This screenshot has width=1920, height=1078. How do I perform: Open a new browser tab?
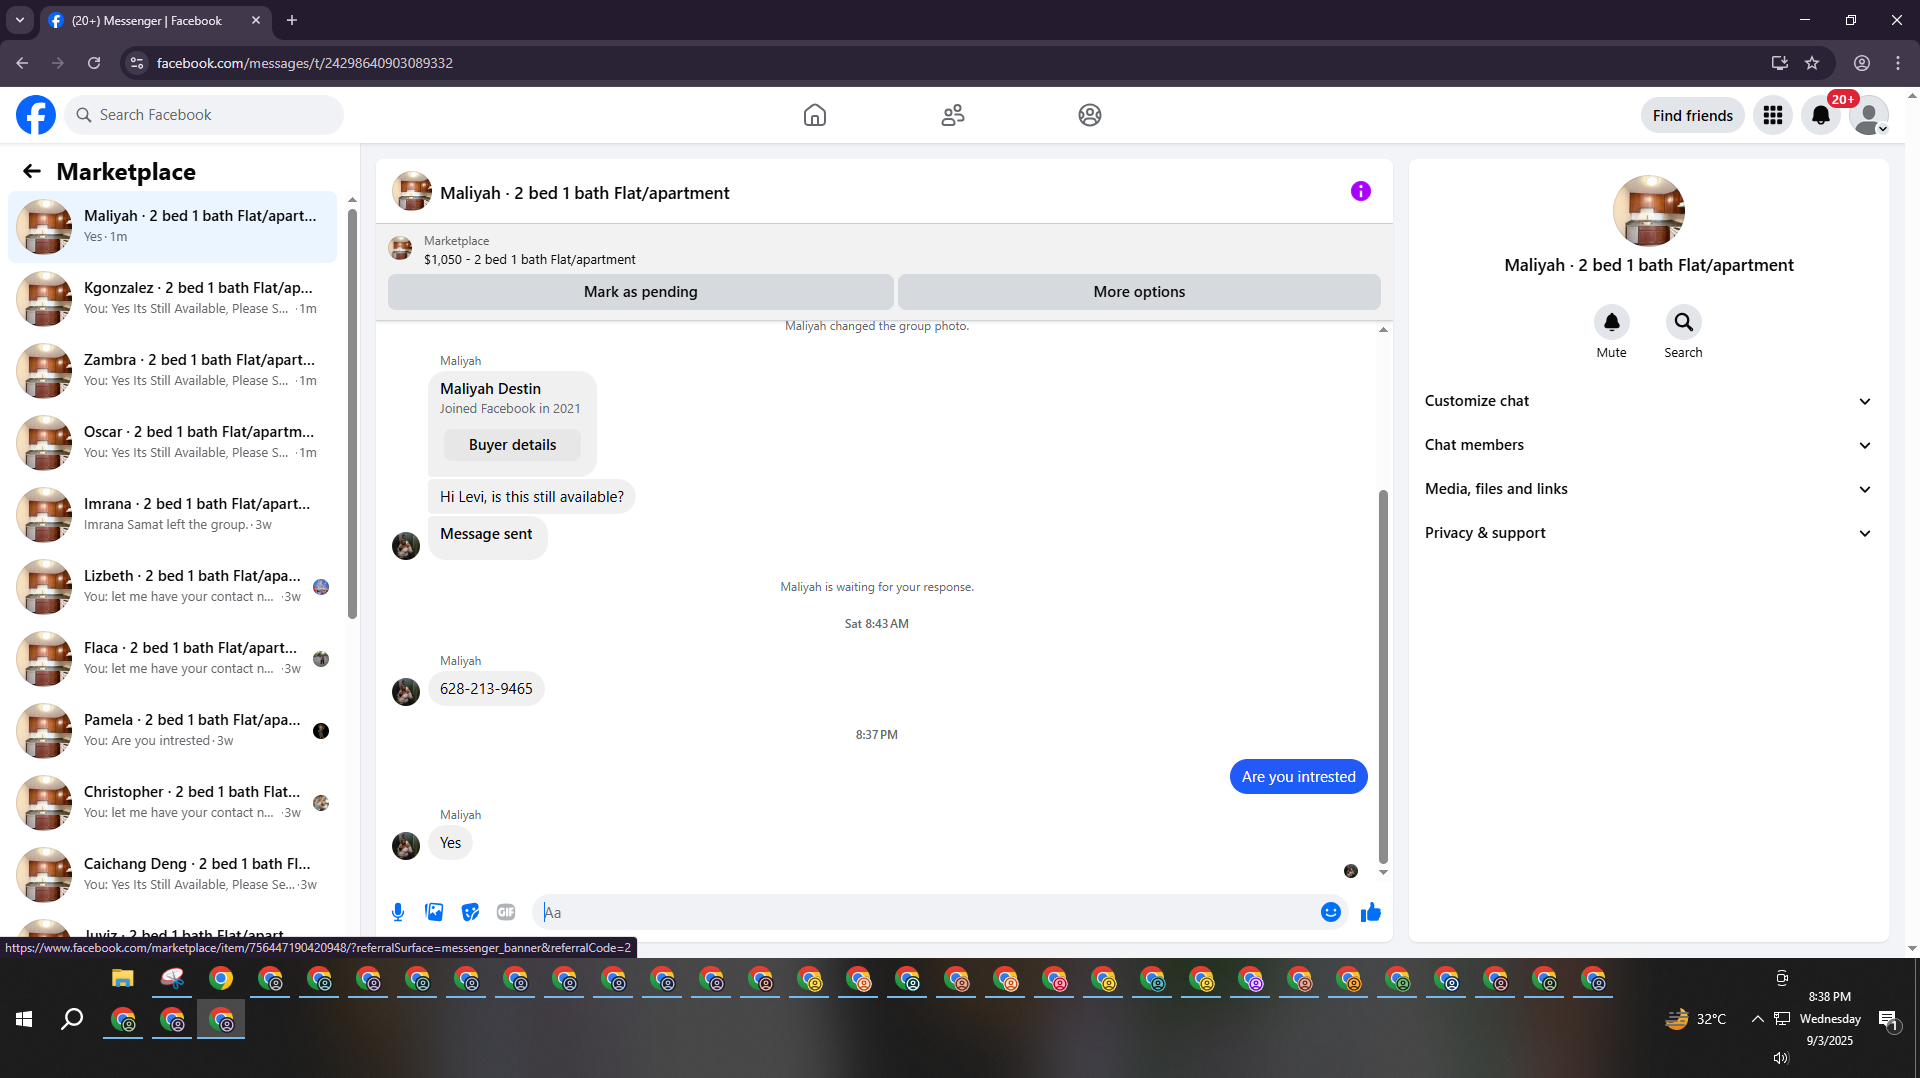point(292,20)
